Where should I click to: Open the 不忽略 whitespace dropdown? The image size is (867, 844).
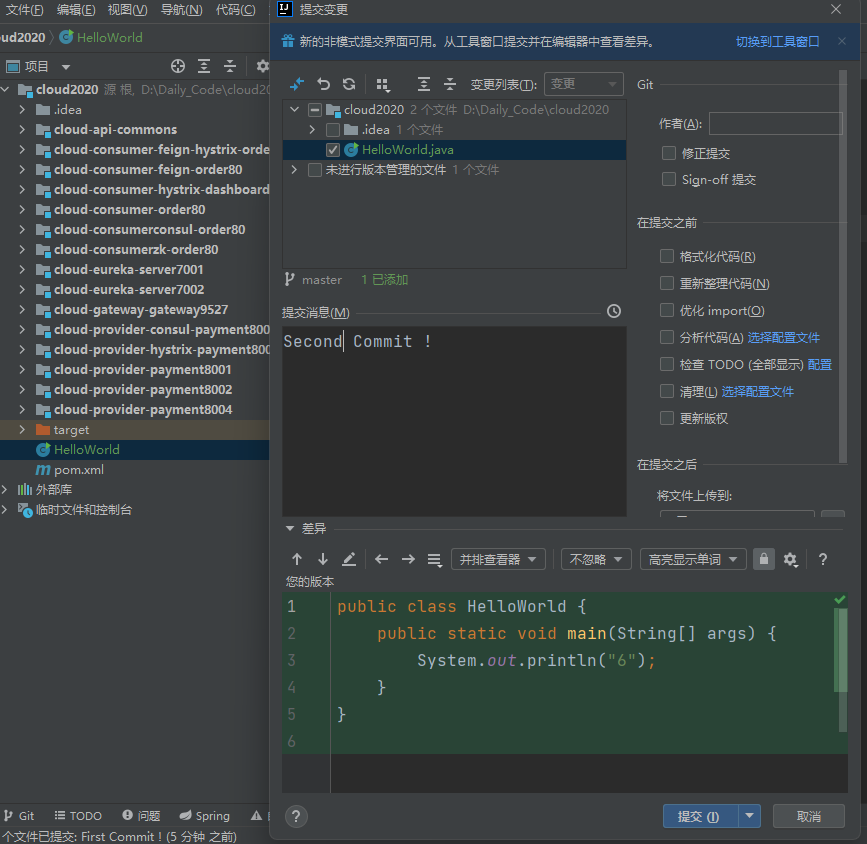click(x=596, y=559)
